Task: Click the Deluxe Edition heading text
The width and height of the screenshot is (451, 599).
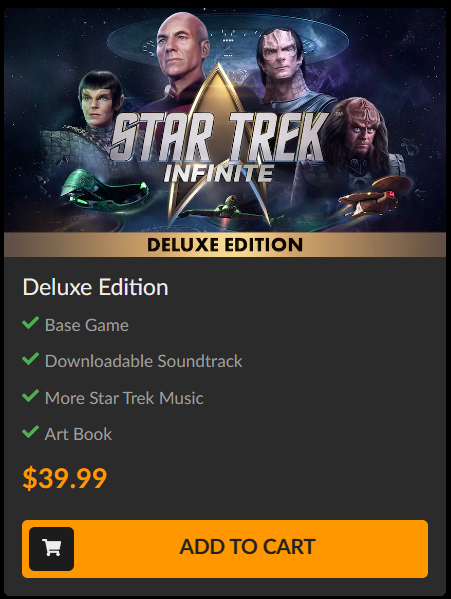Action: click(95, 287)
